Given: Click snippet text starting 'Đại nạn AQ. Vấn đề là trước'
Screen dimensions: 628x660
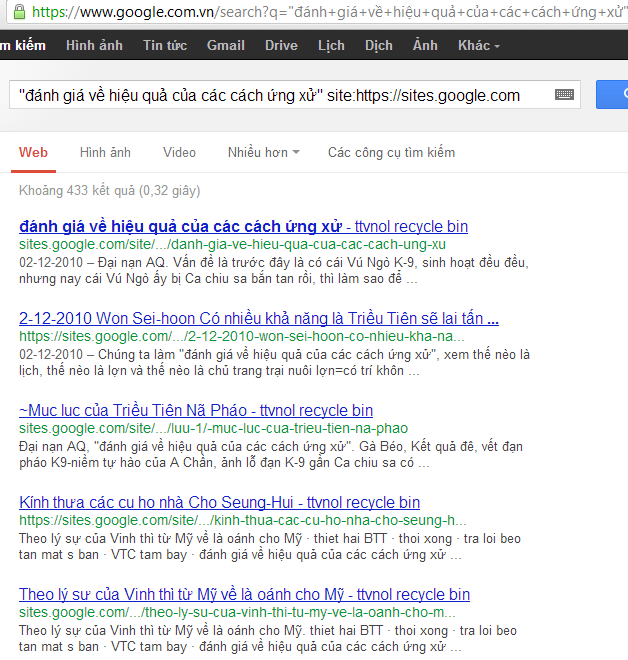Looking at the screenshot, I should pyautogui.click(x=313, y=262).
